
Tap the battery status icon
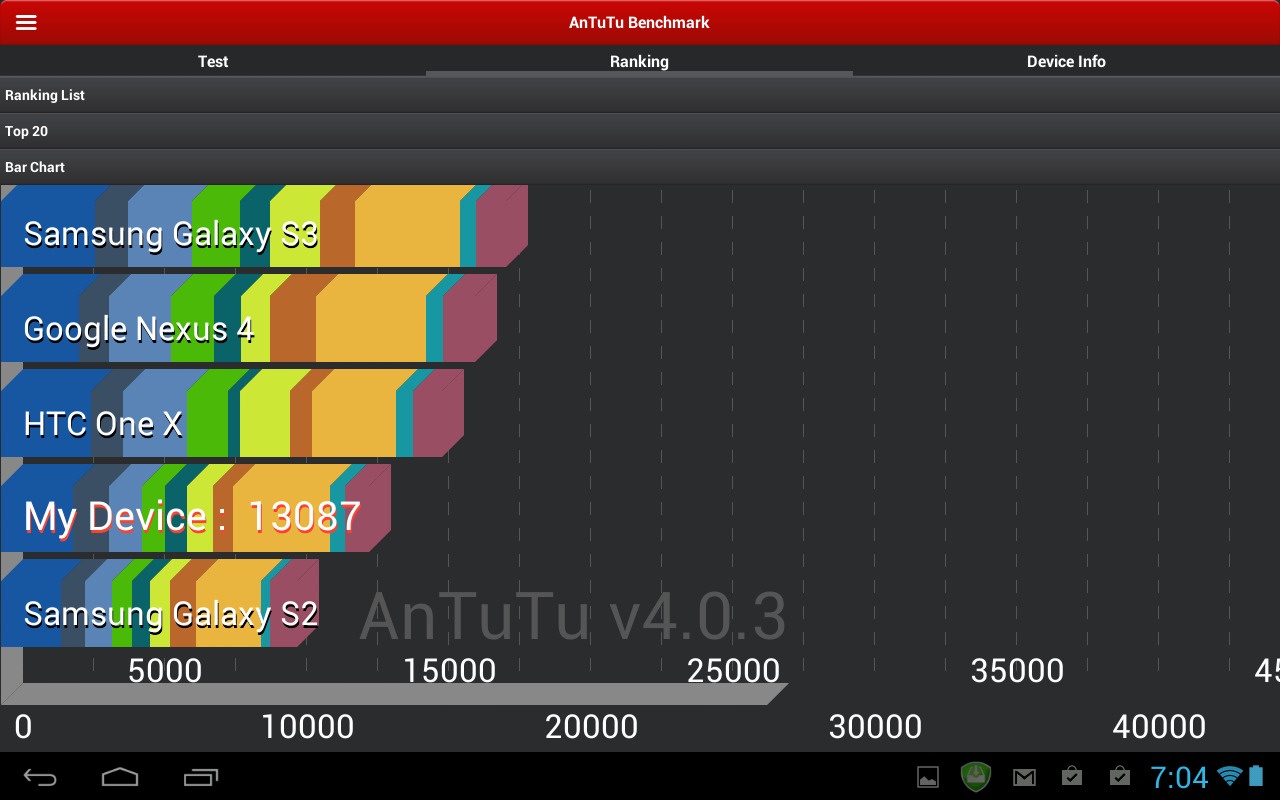click(1256, 776)
